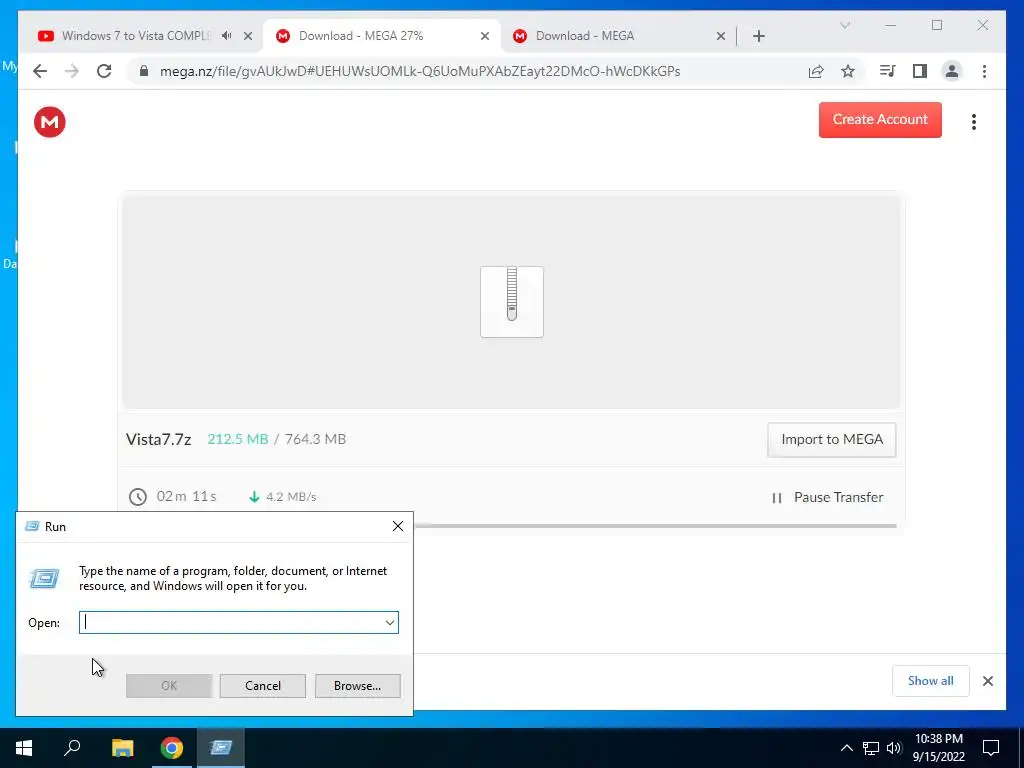1024x768 pixels.
Task: Click the Chrome taskbar icon
Action: pyautogui.click(x=172, y=748)
